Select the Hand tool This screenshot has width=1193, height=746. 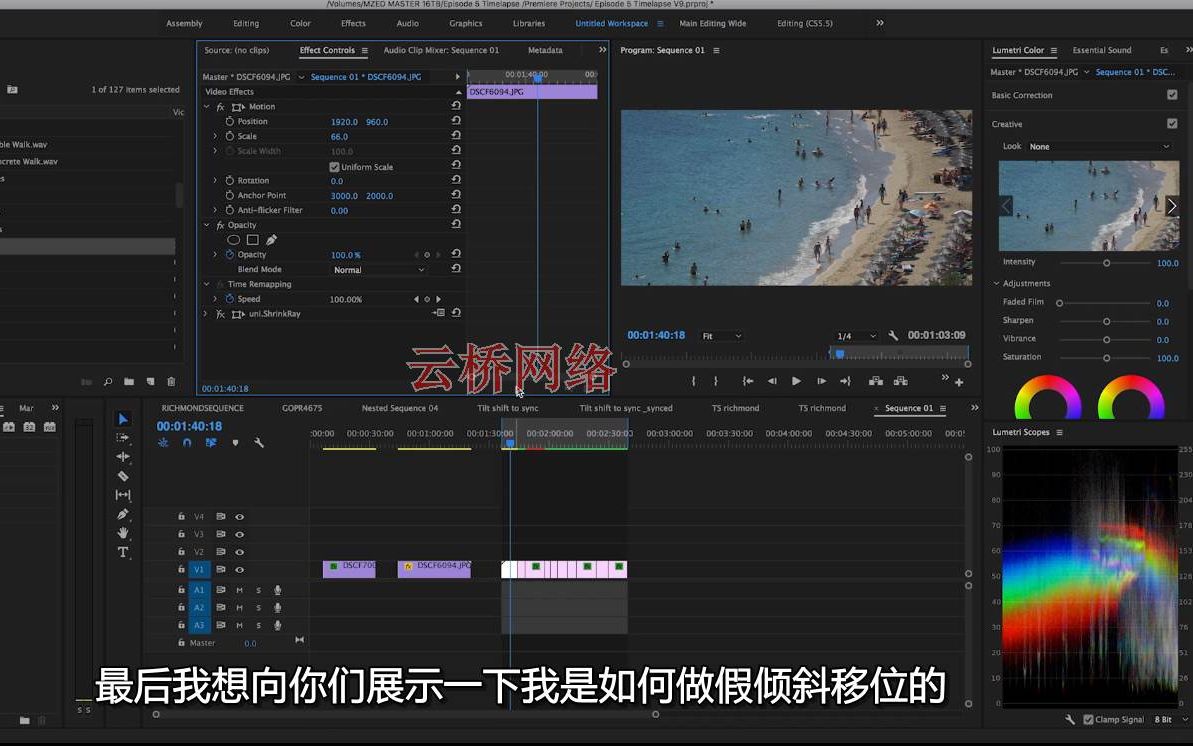pyautogui.click(x=123, y=528)
